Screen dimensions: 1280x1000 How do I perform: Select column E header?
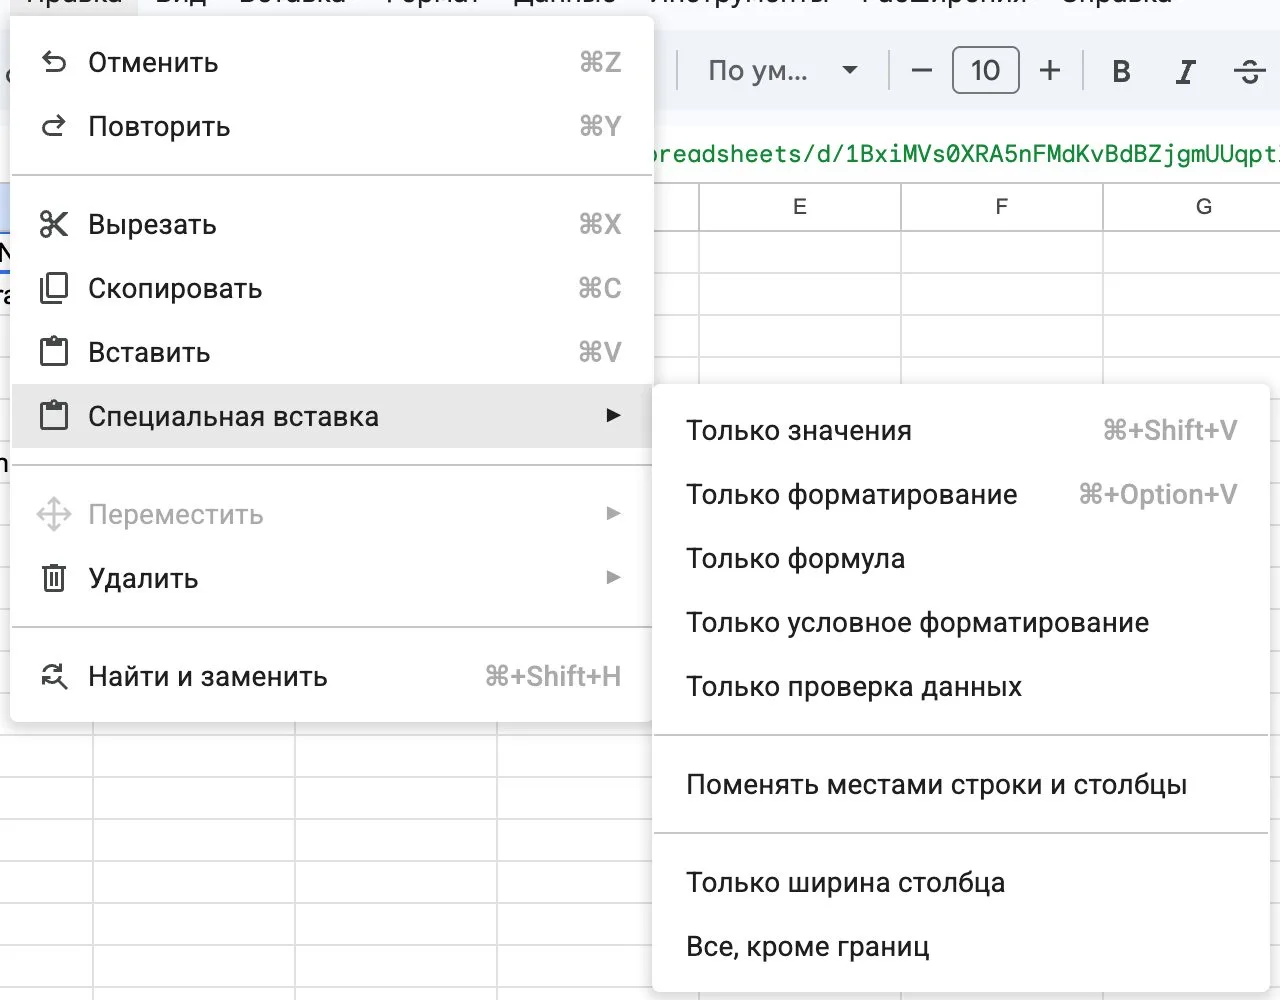point(800,207)
